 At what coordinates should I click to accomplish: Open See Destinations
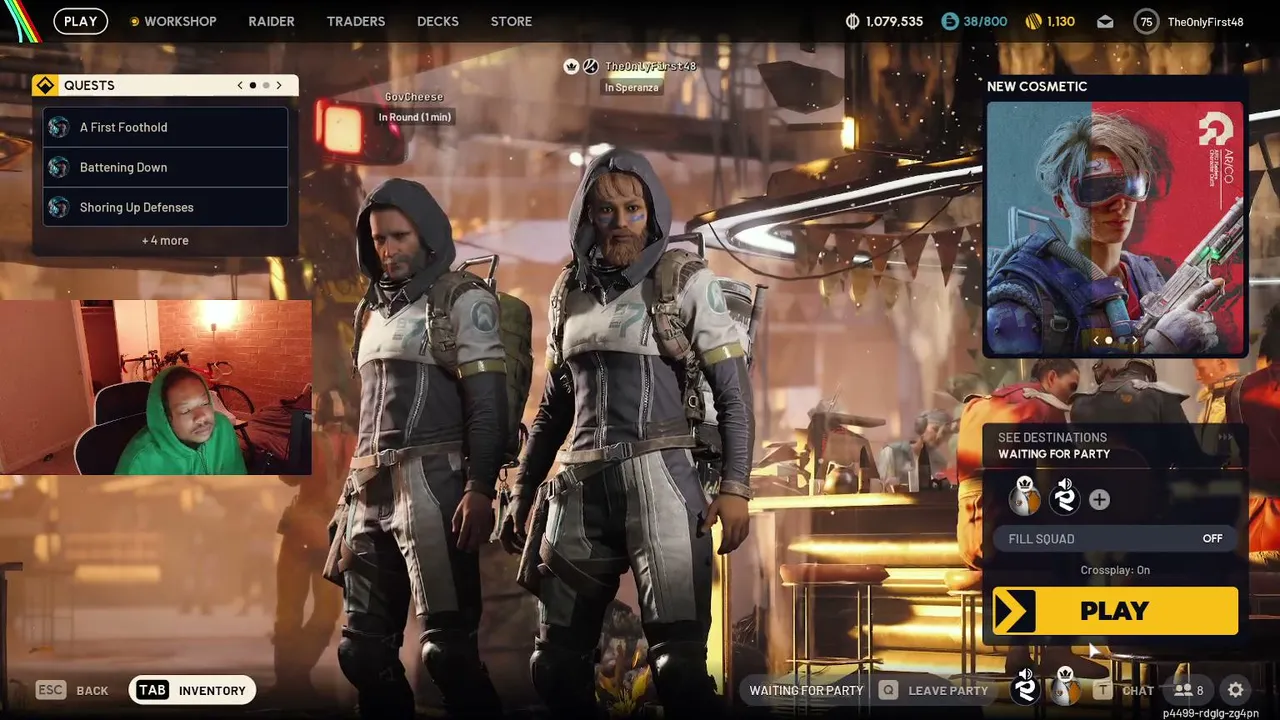click(x=1052, y=437)
